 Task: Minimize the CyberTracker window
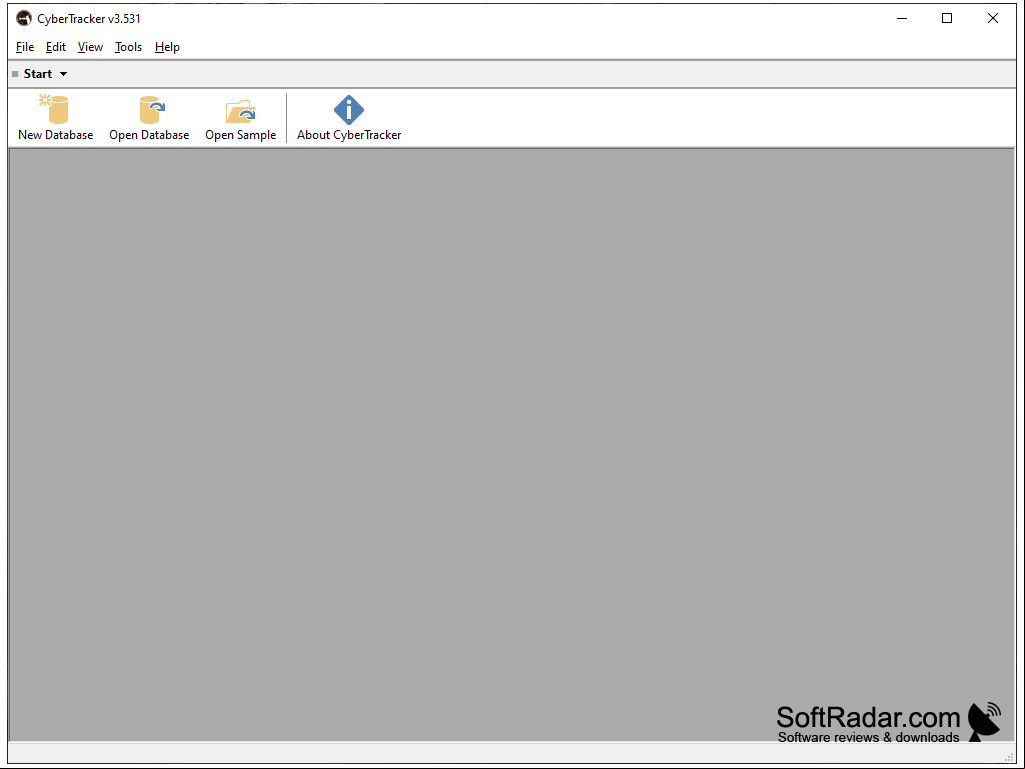902,18
